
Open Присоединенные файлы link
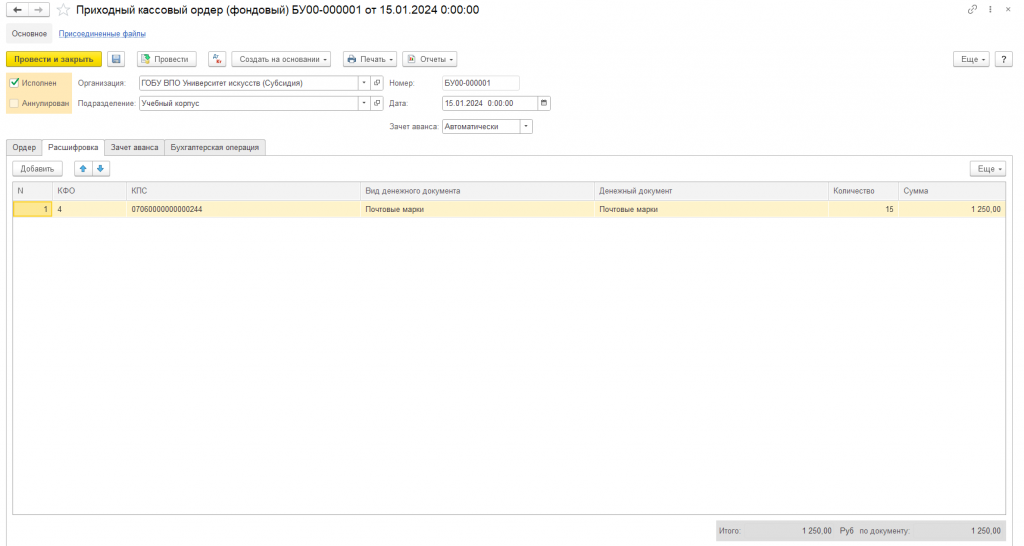click(x=103, y=33)
